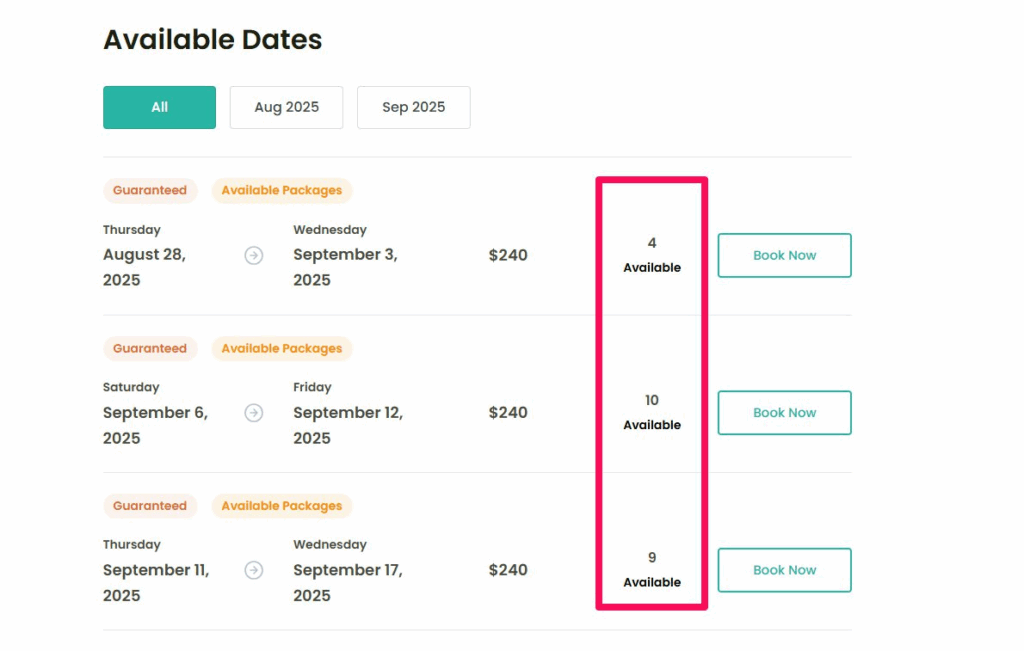The image size is (1024, 651).
Task: Open Available Packages for September 11 departure
Action: 282,506
